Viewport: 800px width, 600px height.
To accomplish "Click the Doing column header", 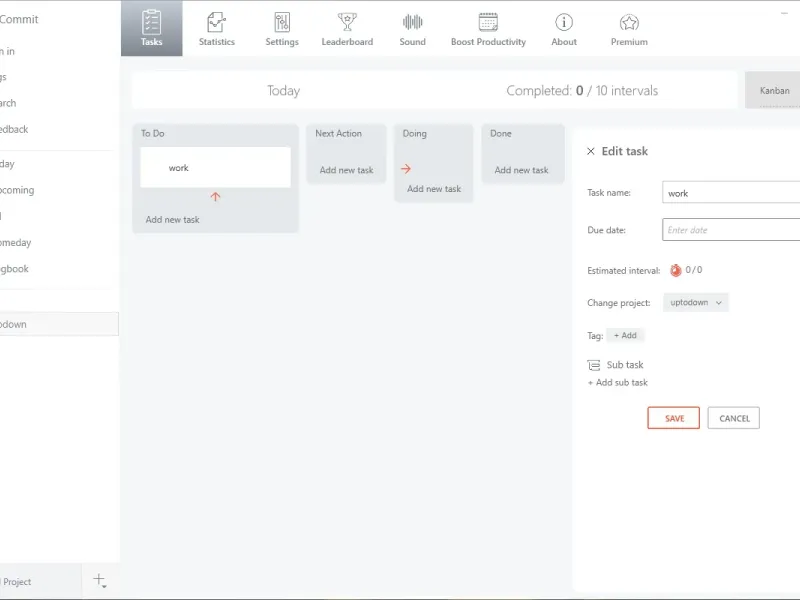I will click(x=414, y=133).
